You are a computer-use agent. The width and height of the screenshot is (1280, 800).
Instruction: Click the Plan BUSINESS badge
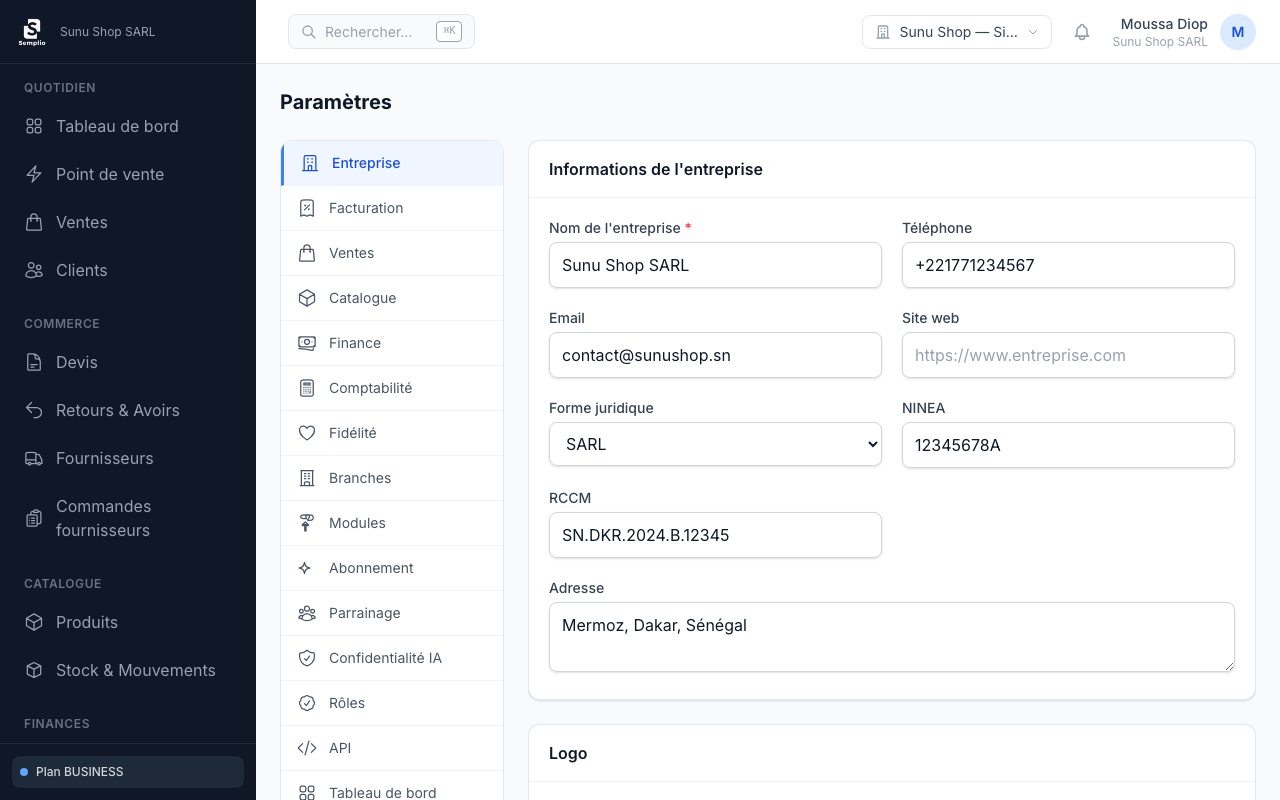(x=127, y=771)
